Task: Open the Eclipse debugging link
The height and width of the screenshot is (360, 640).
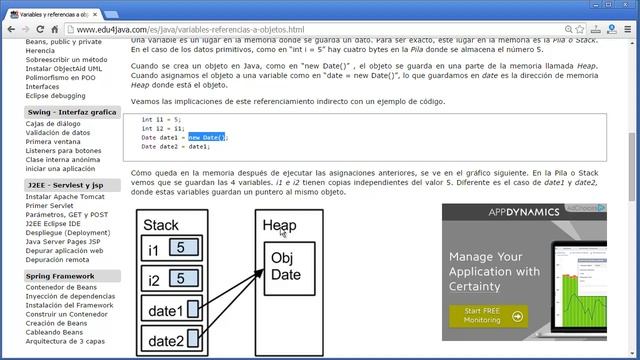Action: [x=56, y=96]
